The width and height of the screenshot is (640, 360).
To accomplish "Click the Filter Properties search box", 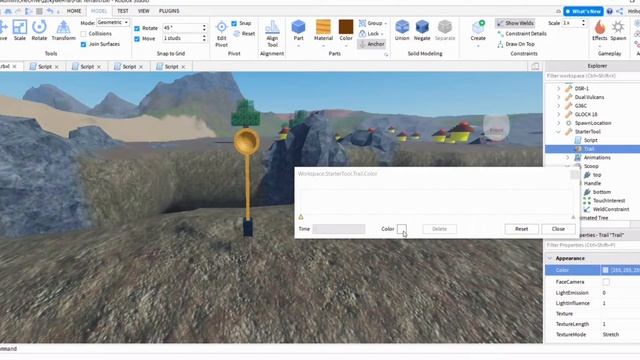I will [x=592, y=245].
